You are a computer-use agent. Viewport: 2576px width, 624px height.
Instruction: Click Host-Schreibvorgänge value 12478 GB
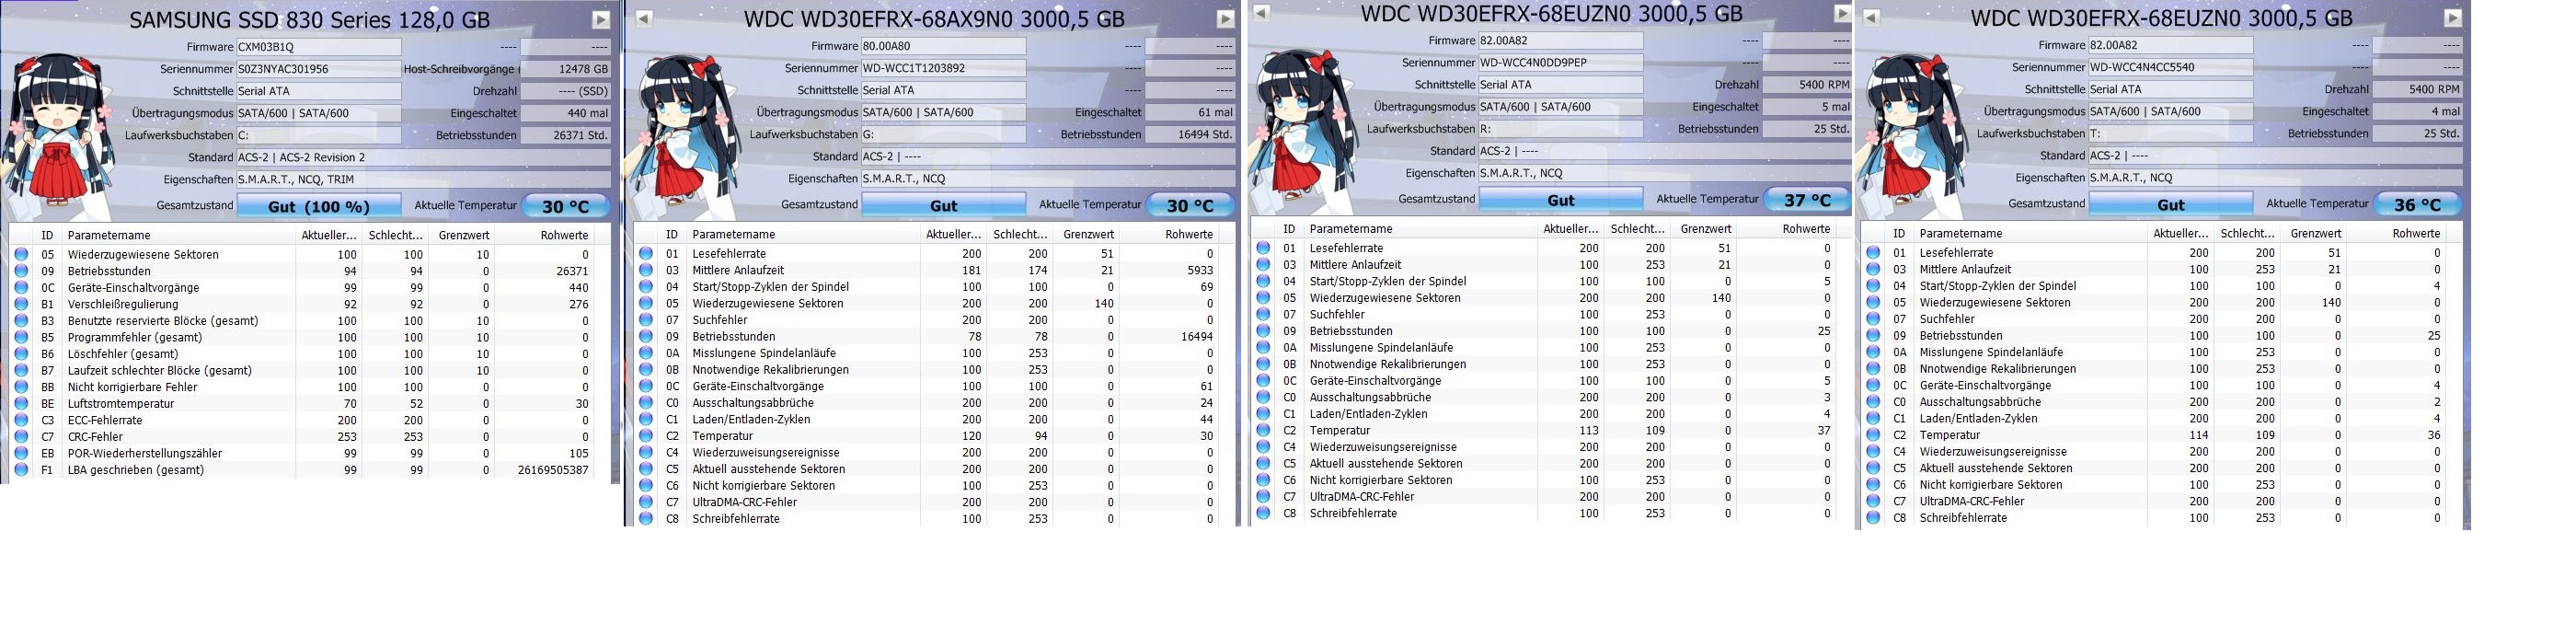pyautogui.click(x=566, y=69)
